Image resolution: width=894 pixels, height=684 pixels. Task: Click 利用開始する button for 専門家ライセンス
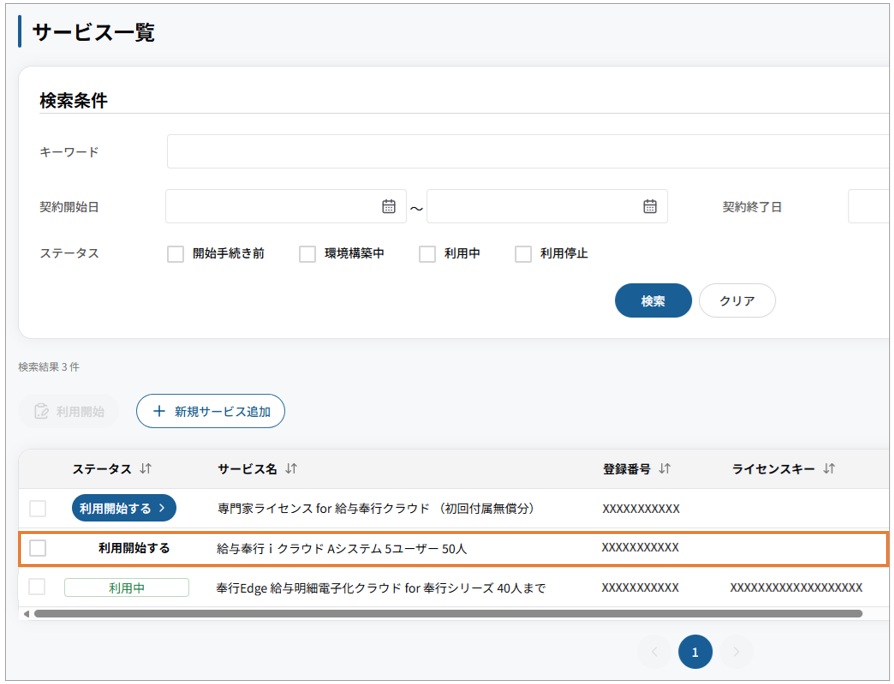pyautogui.click(x=124, y=508)
